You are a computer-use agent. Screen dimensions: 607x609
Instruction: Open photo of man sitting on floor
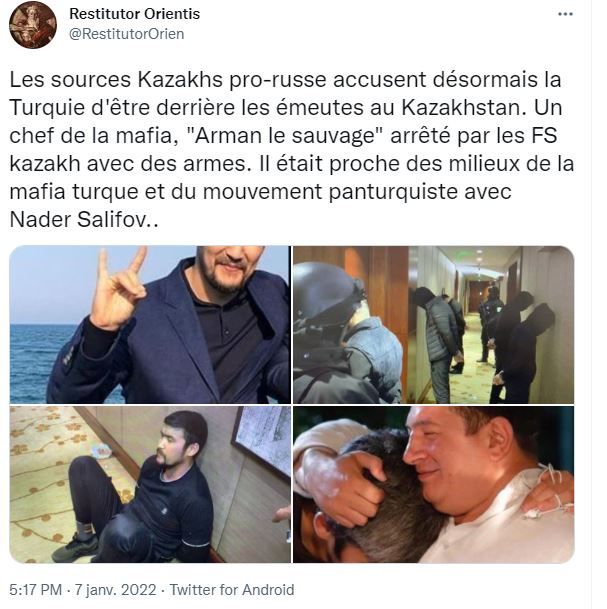pyautogui.click(x=150, y=484)
